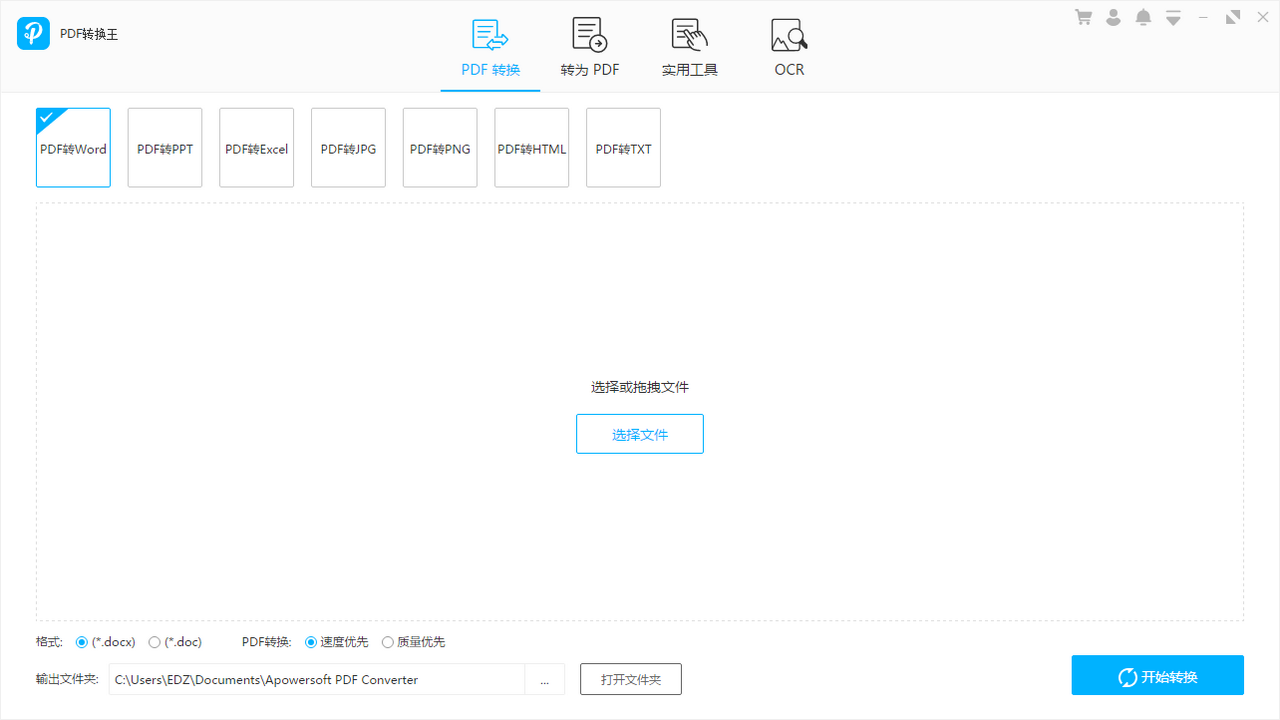Switch to the PDF转JPG tab
Screen dimensions: 1280x720
click(348, 147)
